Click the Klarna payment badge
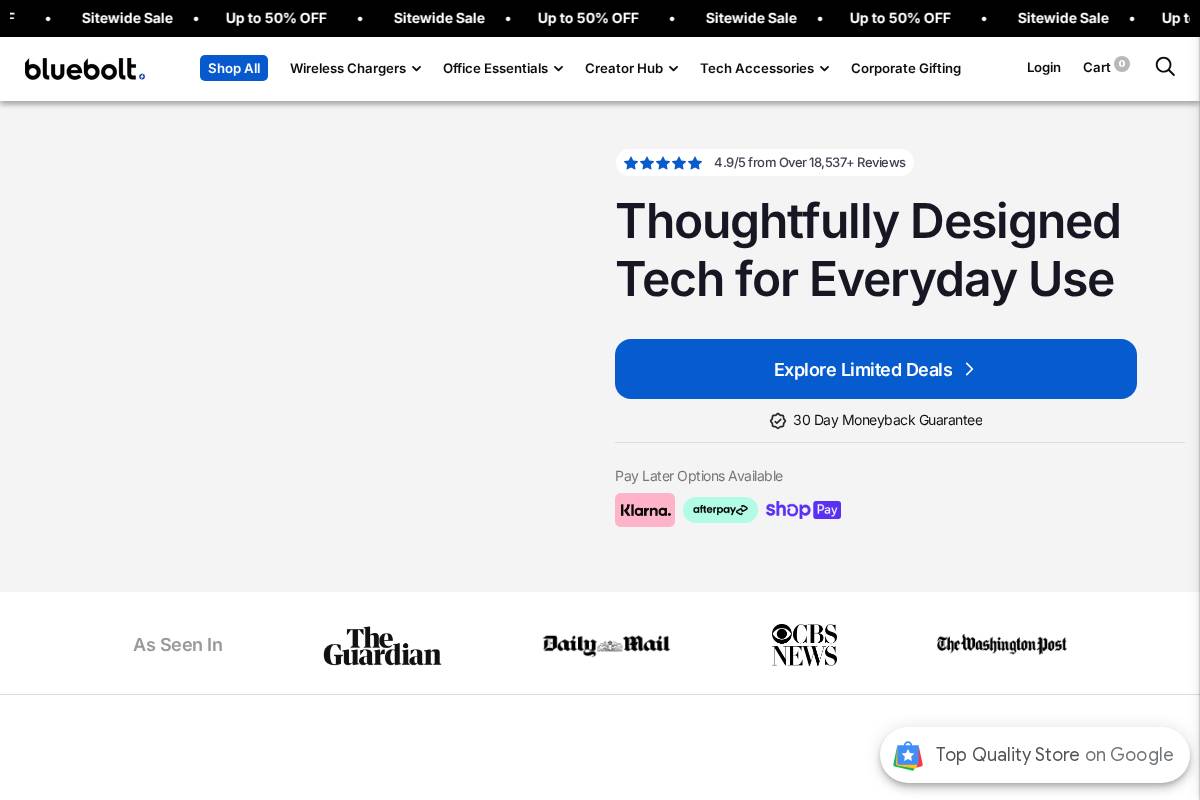 click(x=644, y=510)
